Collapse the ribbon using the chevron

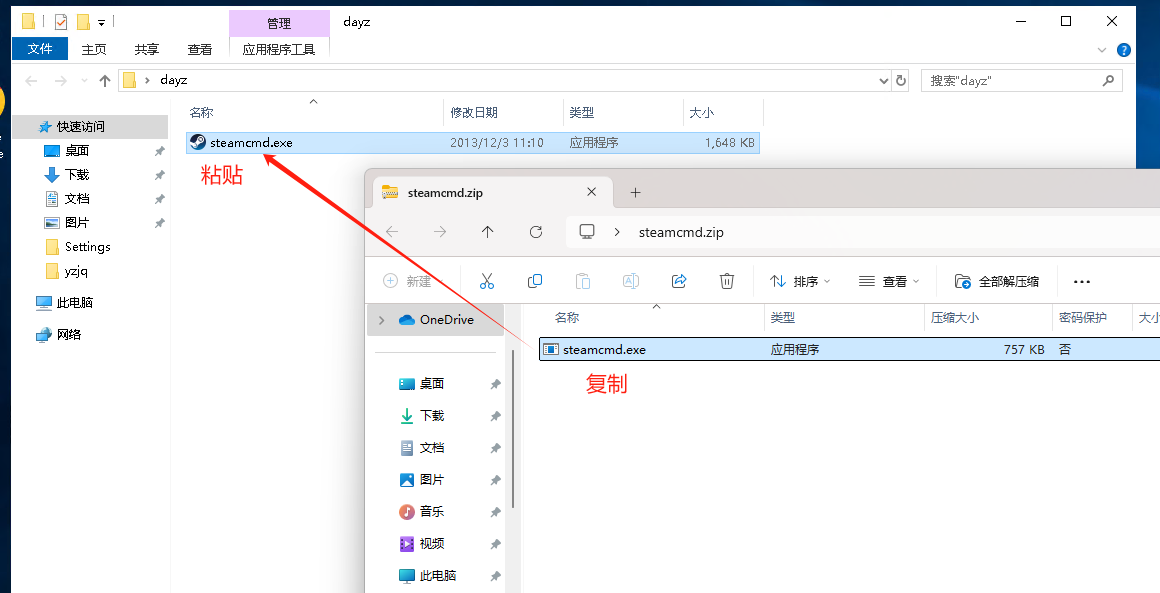(x=1102, y=50)
